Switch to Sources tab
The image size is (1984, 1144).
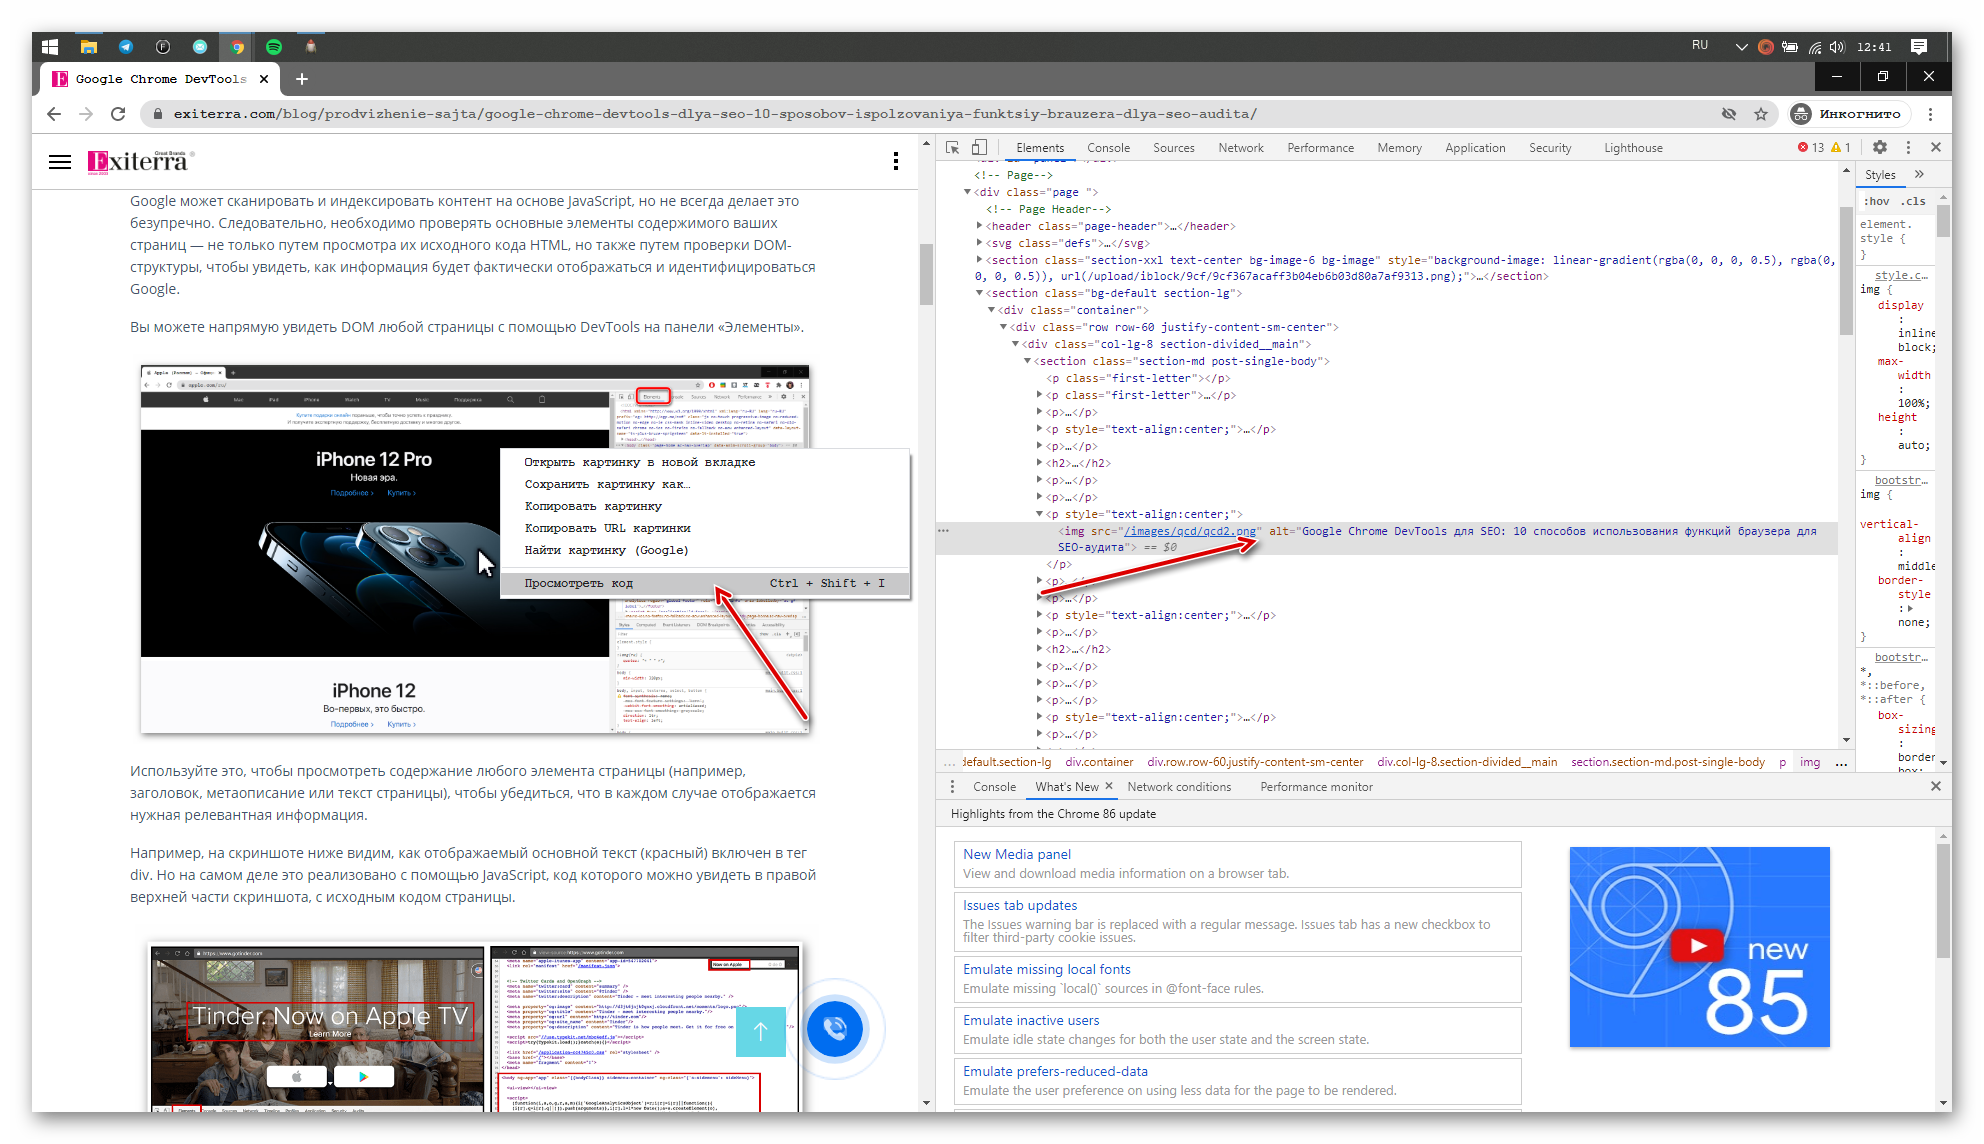(1173, 148)
